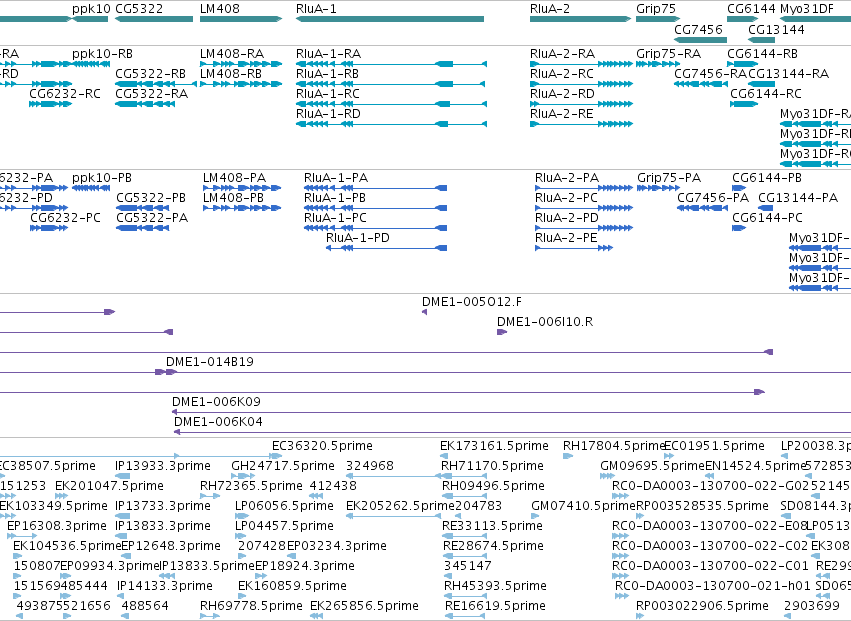Select protein RluA-2-PC
The image size is (851, 621).
coord(567,198)
